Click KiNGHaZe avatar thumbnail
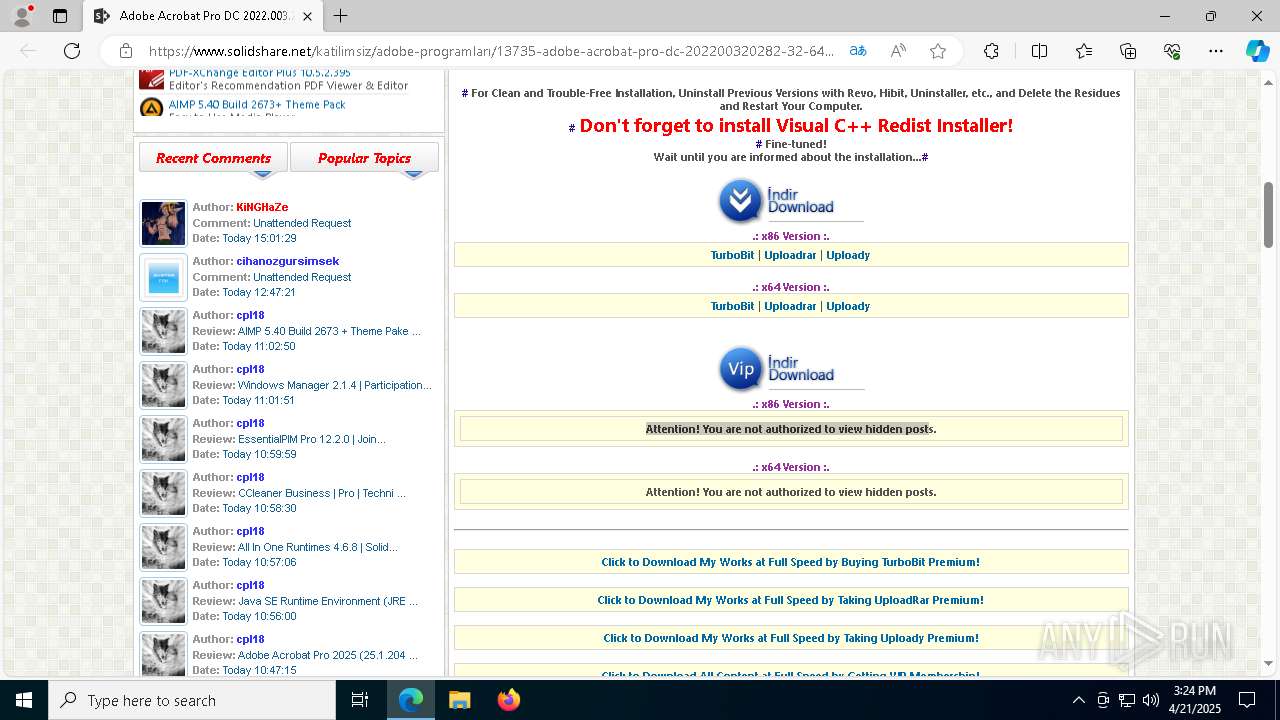 [163, 223]
